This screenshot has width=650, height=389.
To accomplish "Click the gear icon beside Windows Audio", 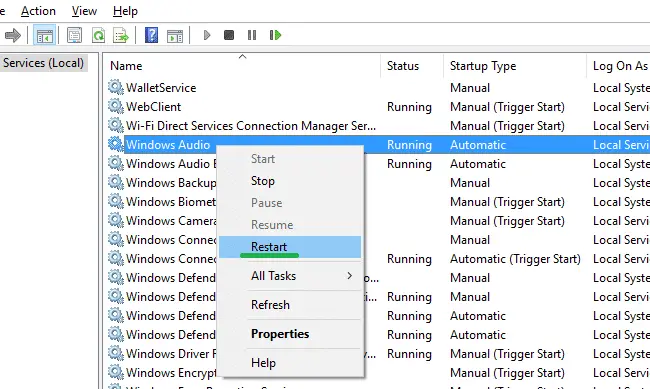I will coord(116,144).
